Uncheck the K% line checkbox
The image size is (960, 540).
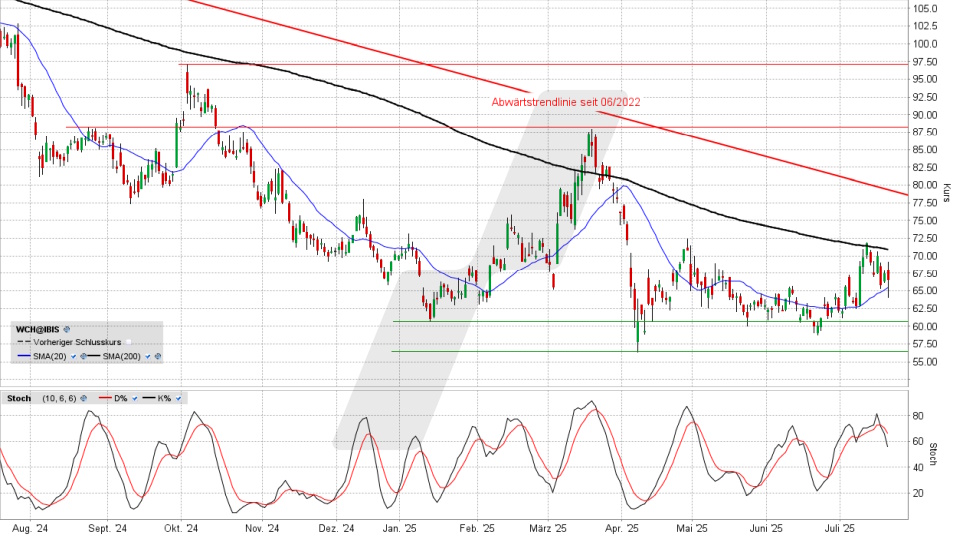[178, 398]
